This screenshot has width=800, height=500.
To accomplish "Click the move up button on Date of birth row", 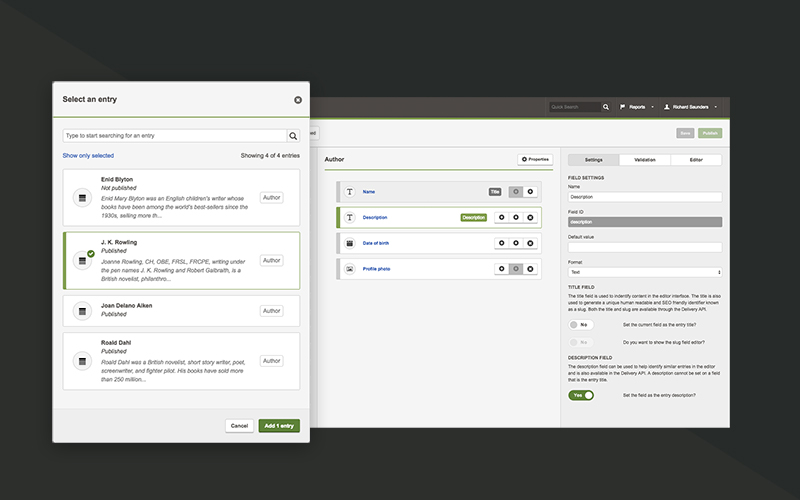I will pyautogui.click(x=502, y=243).
